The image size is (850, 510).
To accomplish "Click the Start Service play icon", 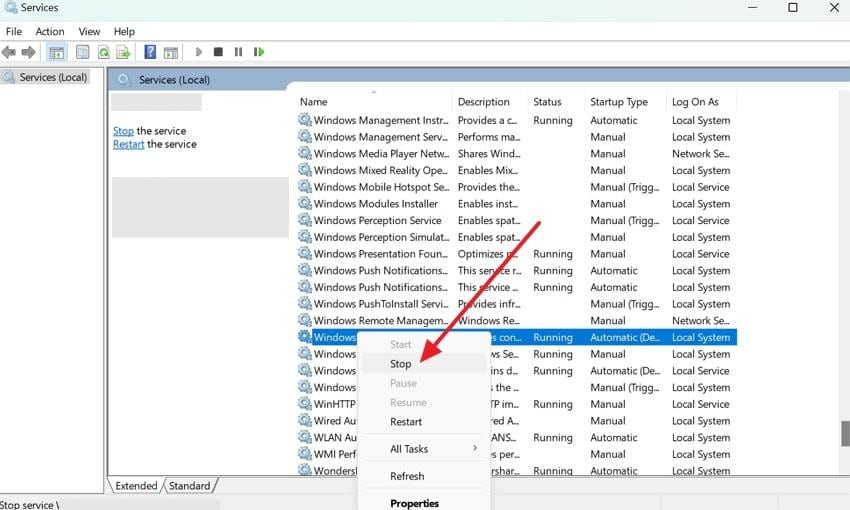I will click(x=198, y=52).
